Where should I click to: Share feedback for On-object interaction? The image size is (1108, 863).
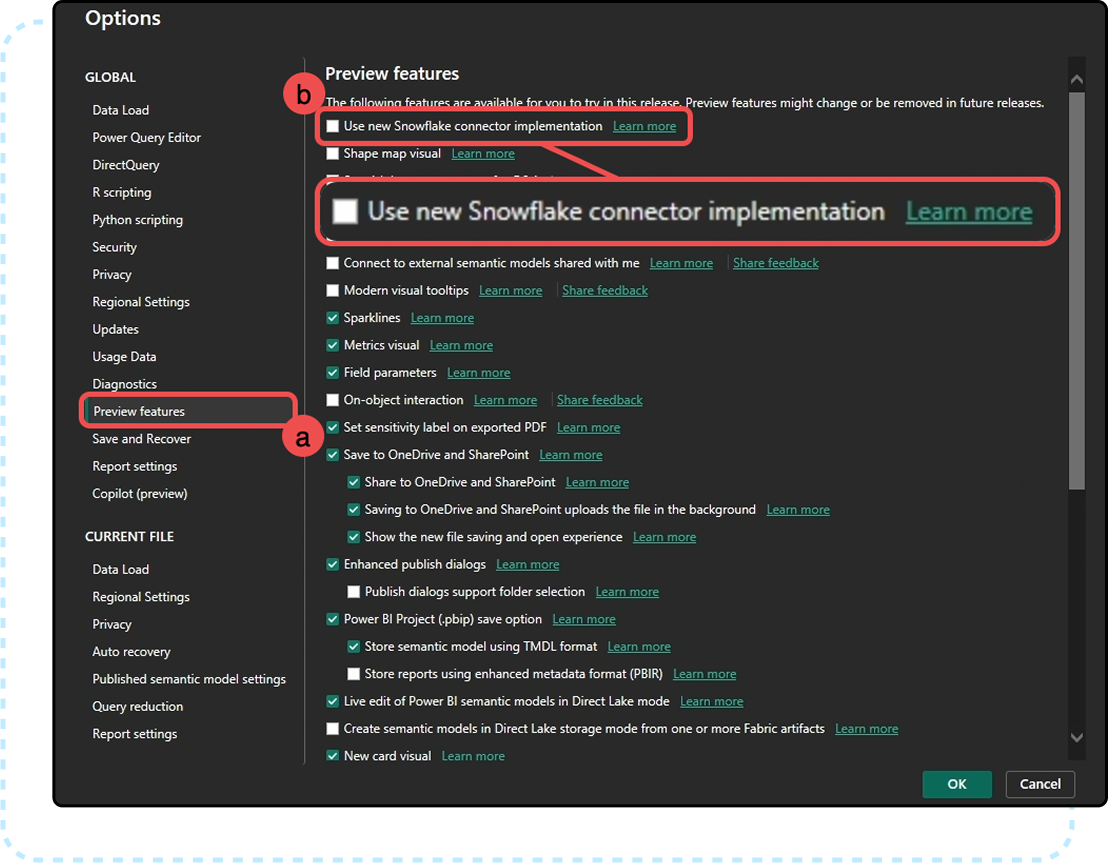pyautogui.click(x=599, y=401)
